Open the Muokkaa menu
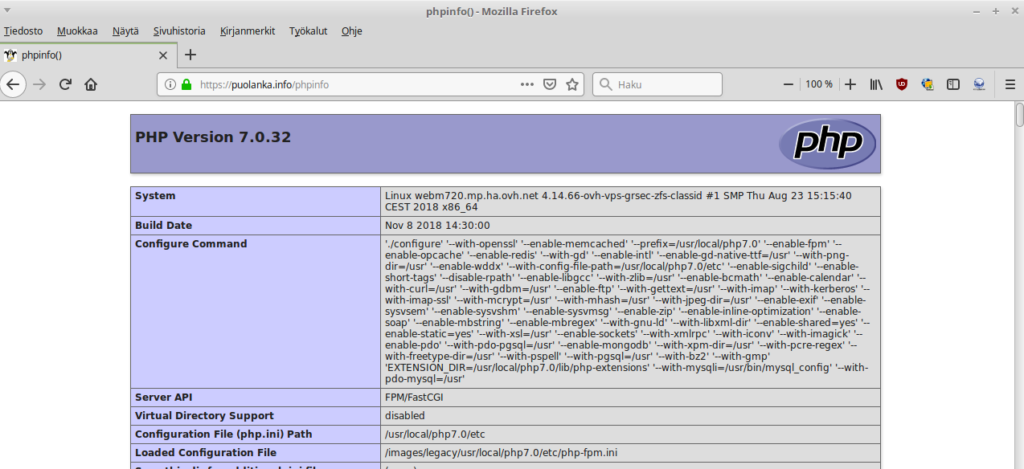The image size is (1024, 469). click(77, 31)
